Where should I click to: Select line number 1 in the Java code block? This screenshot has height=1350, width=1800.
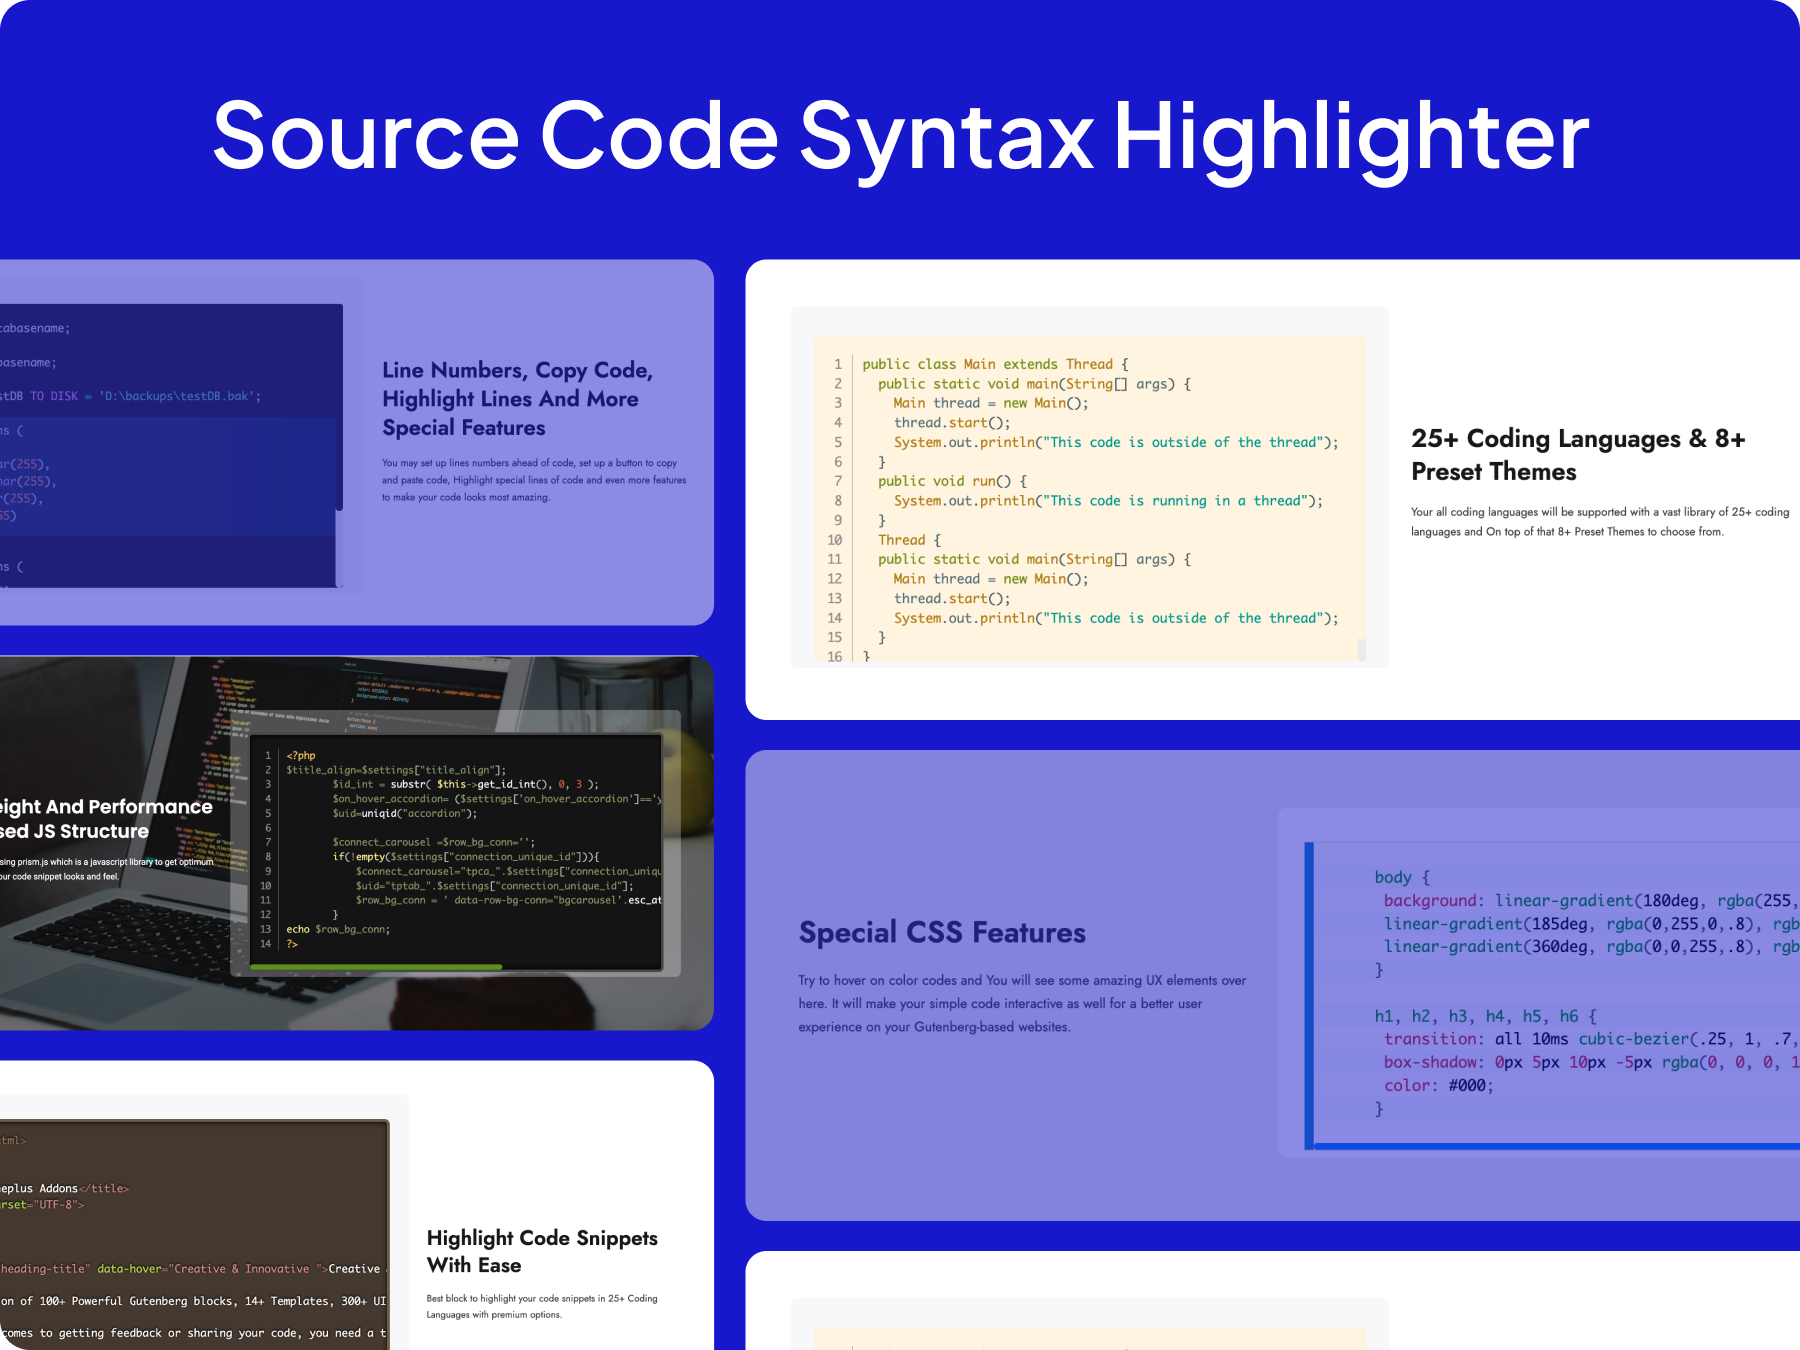click(x=838, y=364)
